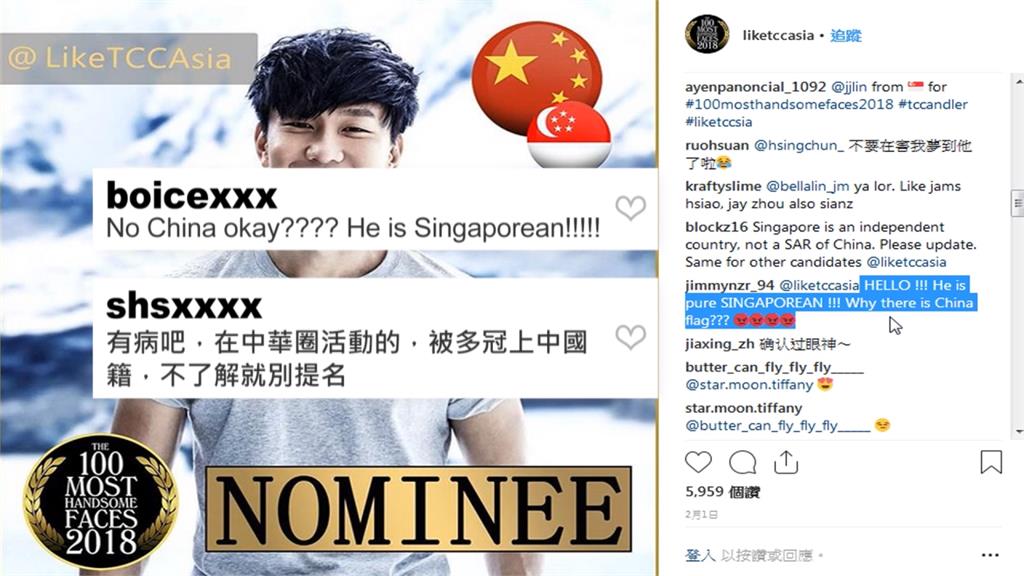Screen dimensions: 1024x576
Task: Open comments with the speech bubble icon
Action: [x=743, y=462]
